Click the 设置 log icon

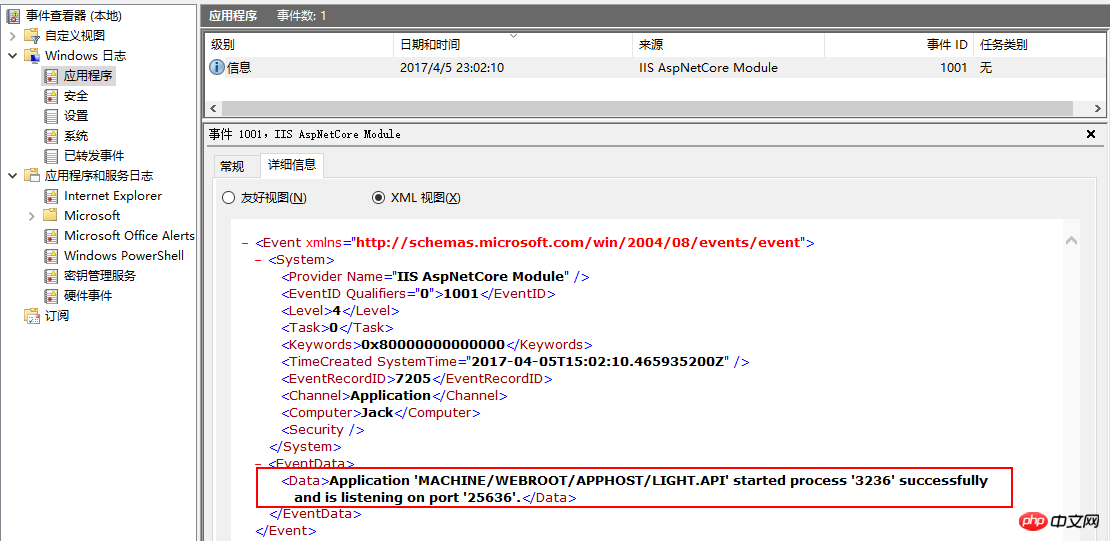pyautogui.click(x=51, y=115)
